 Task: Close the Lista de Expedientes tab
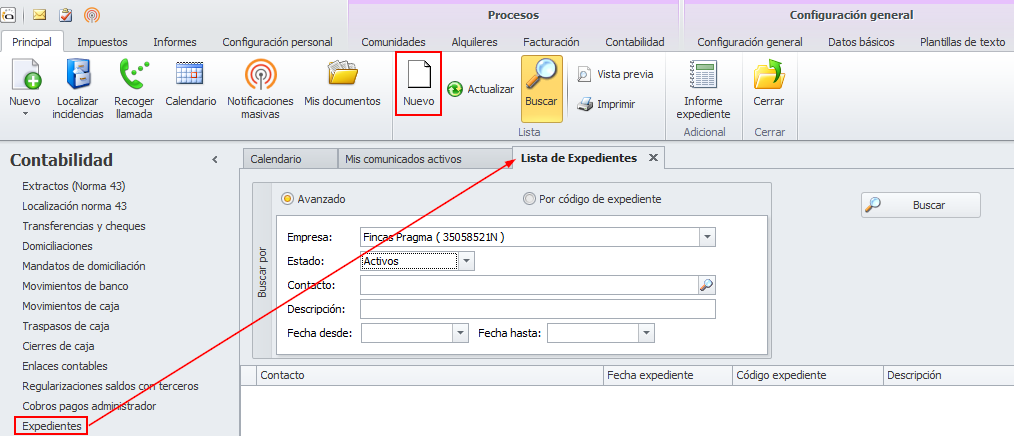[653, 158]
